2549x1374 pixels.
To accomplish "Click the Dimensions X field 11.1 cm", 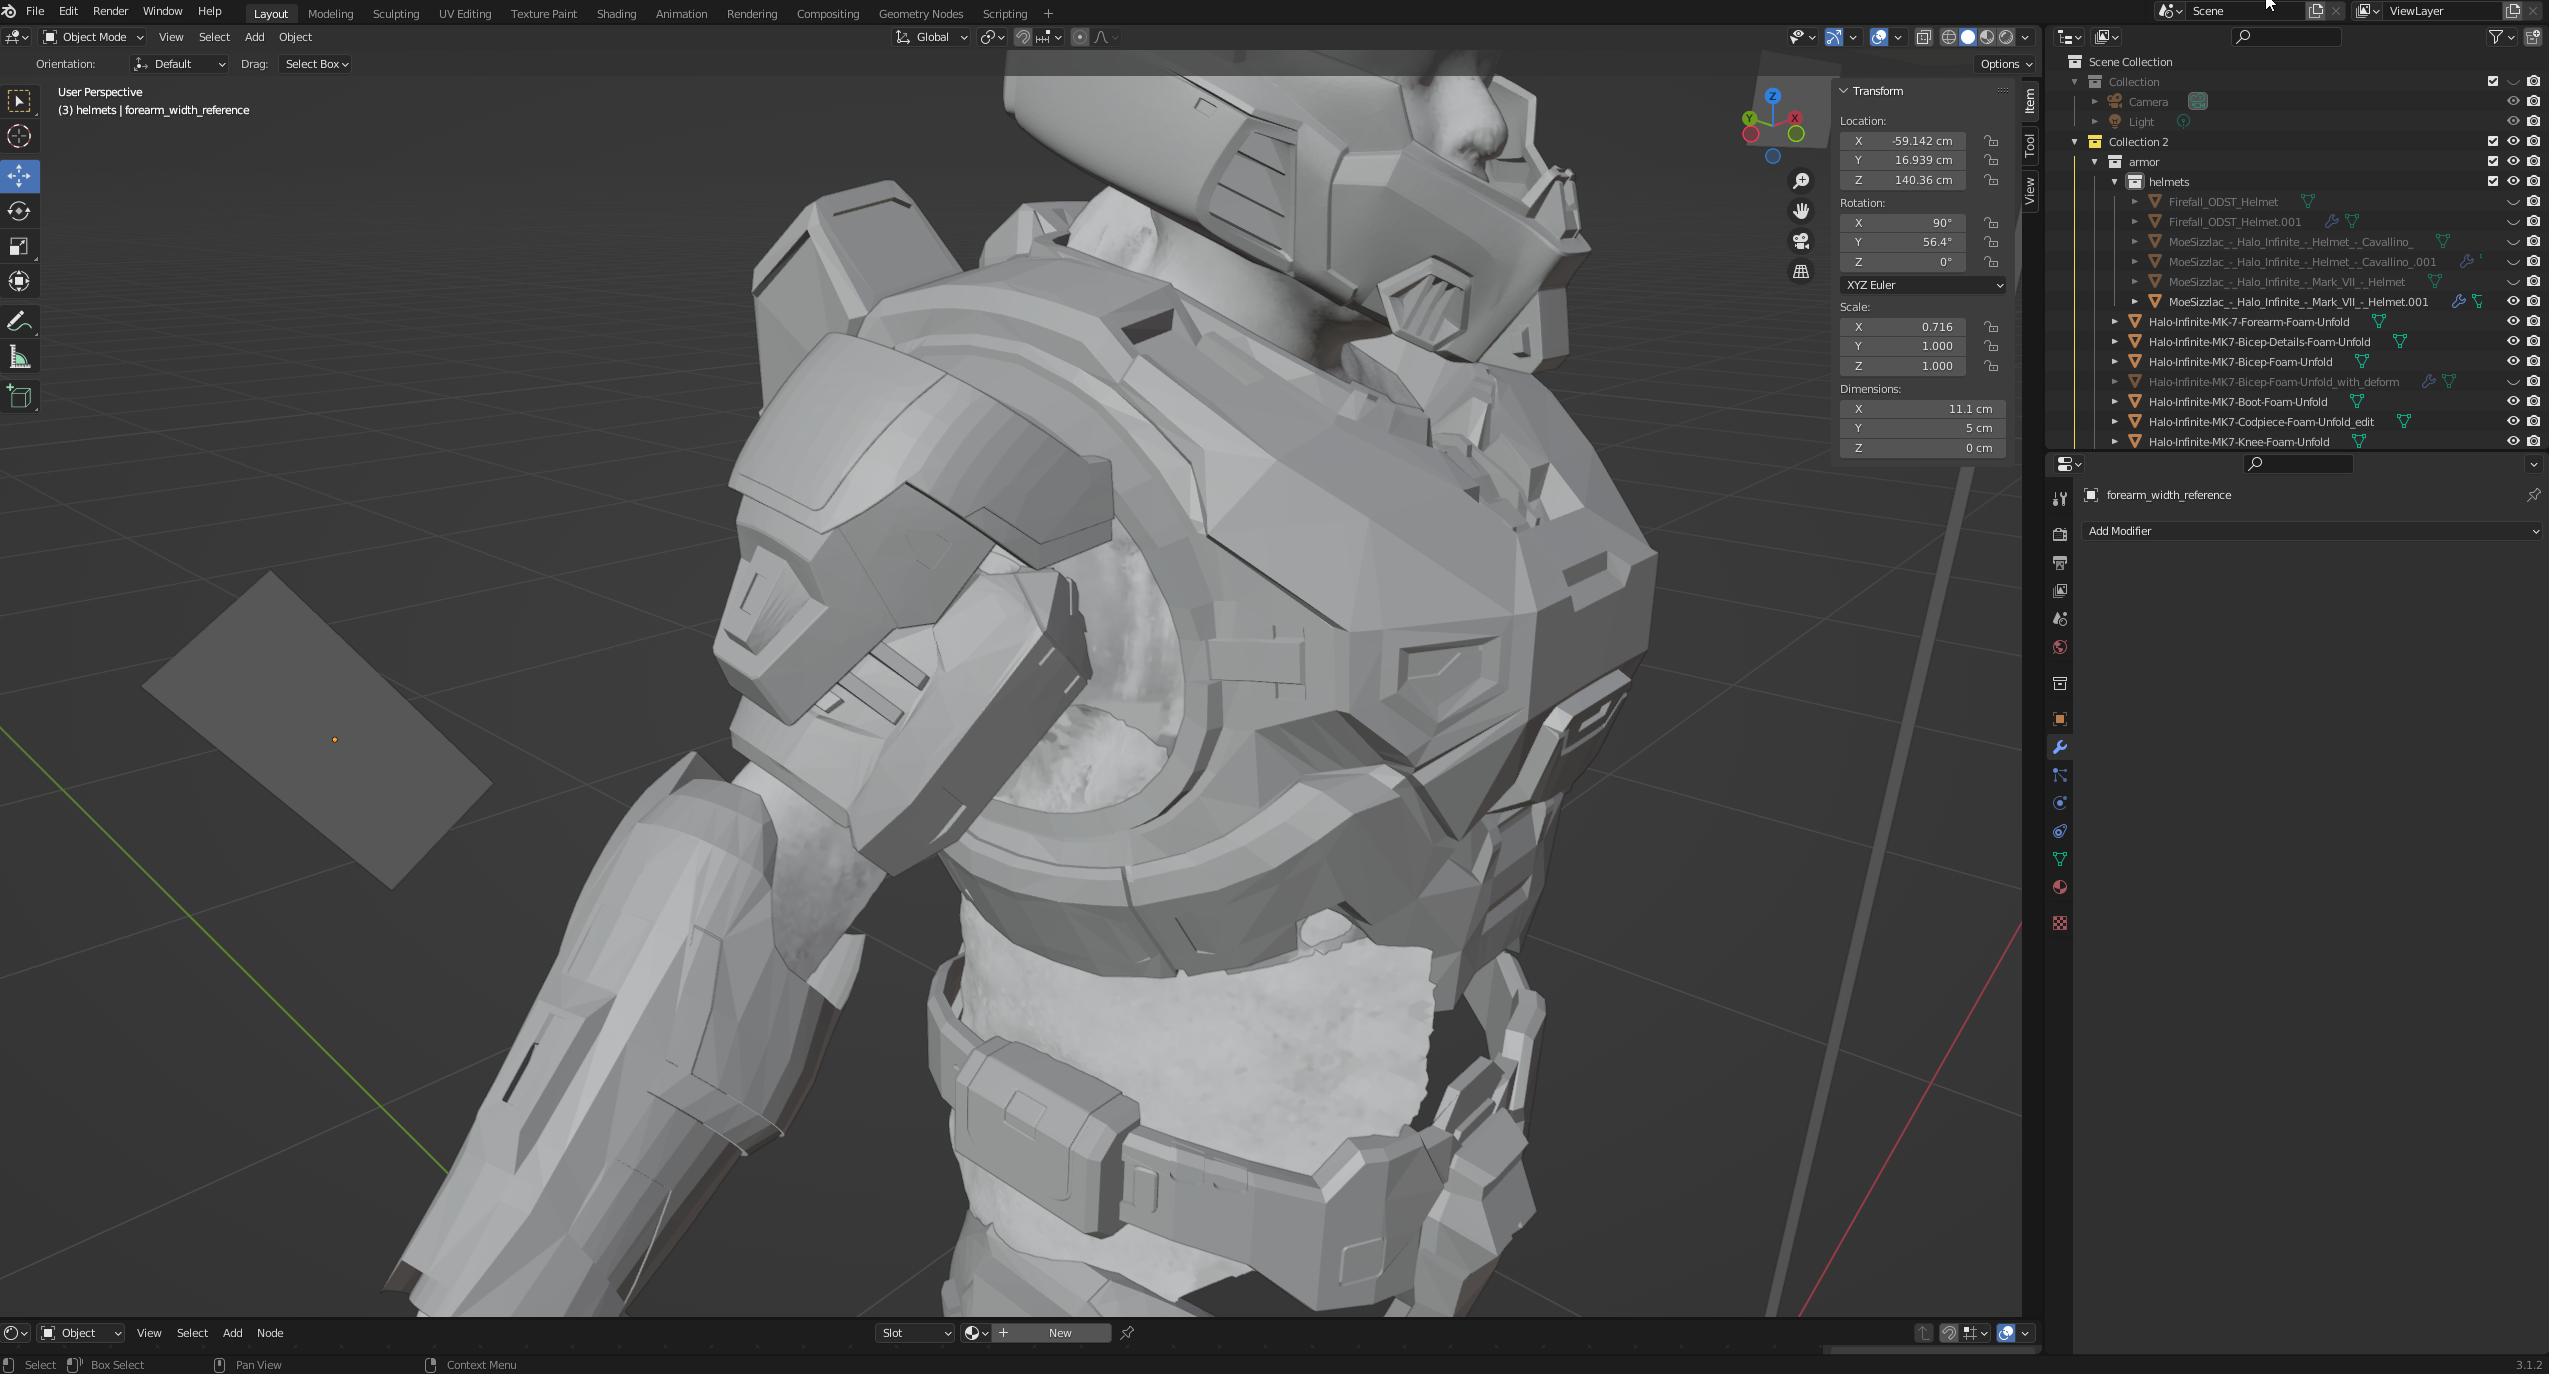I will pyautogui.click(x=1922, y=409).
